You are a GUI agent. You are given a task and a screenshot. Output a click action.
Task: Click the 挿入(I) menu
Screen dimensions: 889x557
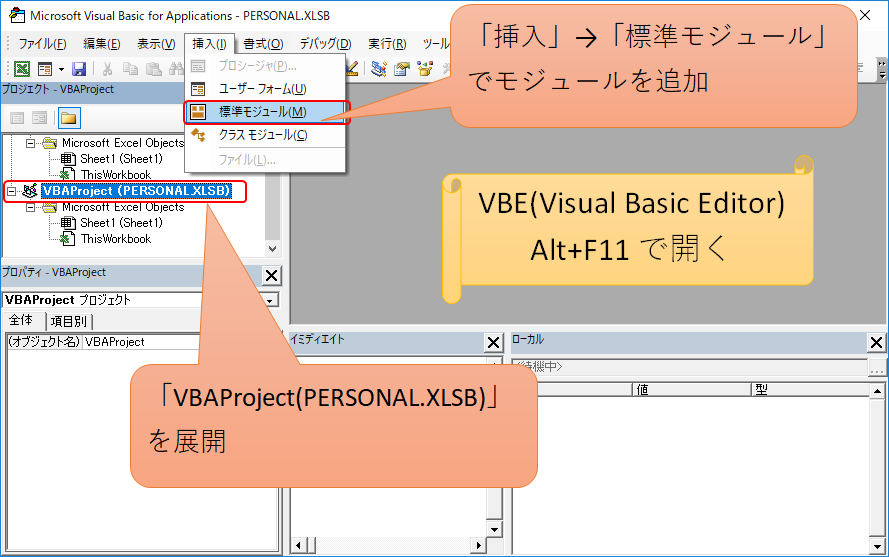point(209,44)
